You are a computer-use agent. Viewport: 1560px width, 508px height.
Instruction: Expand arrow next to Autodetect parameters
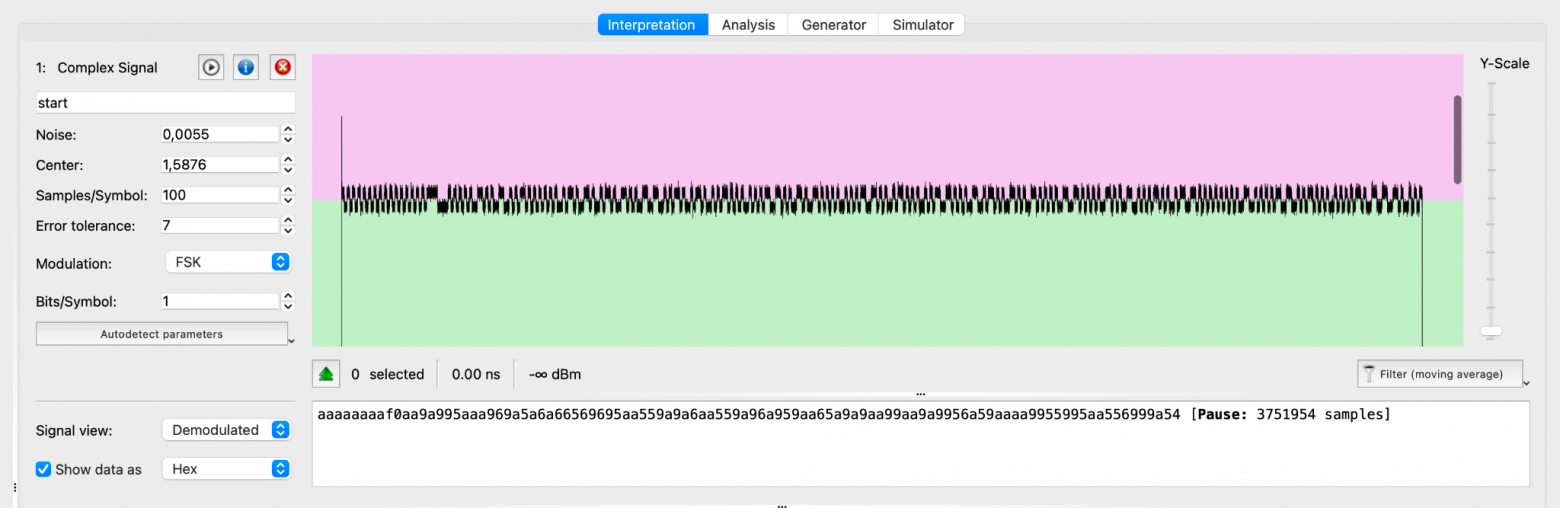pyautogui.click(x=291, y=341)
